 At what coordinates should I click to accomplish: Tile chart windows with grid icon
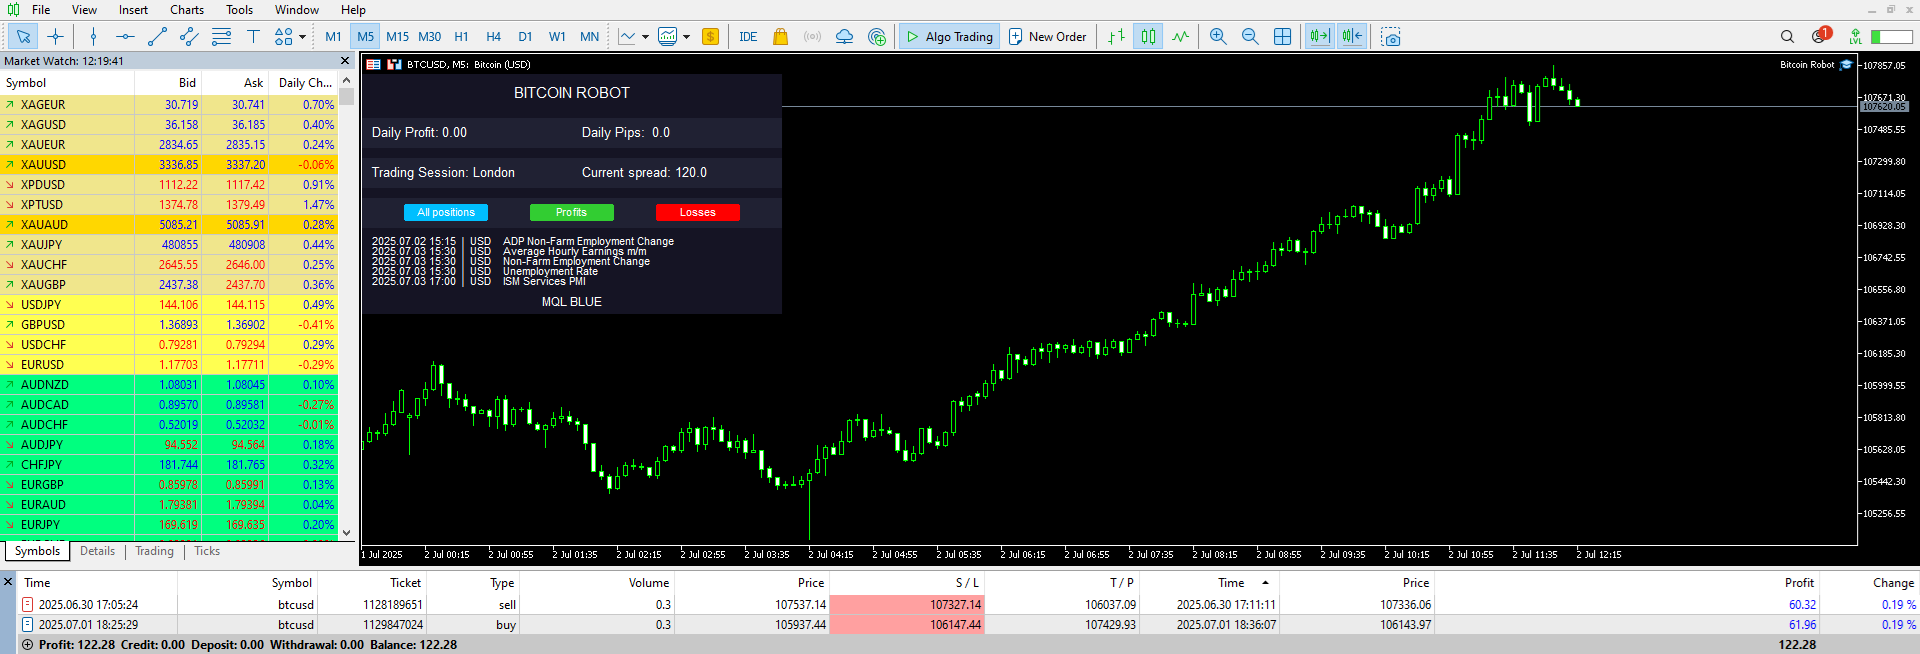click(x=1282, y=37)
